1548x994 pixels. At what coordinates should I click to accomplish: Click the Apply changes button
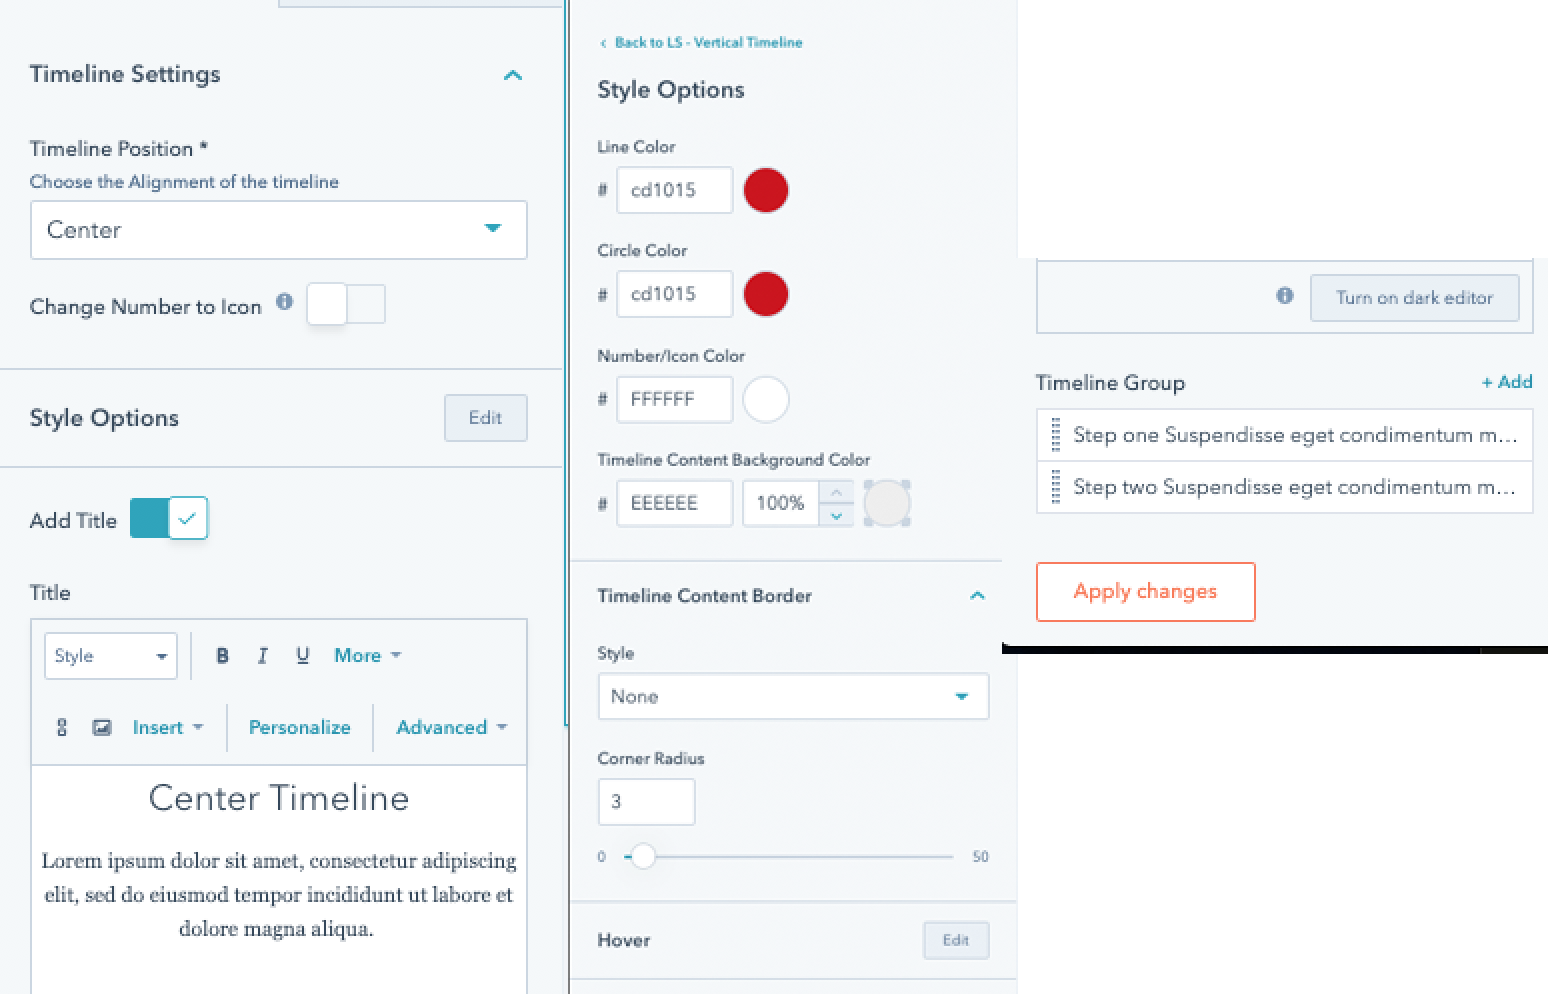1145,591
